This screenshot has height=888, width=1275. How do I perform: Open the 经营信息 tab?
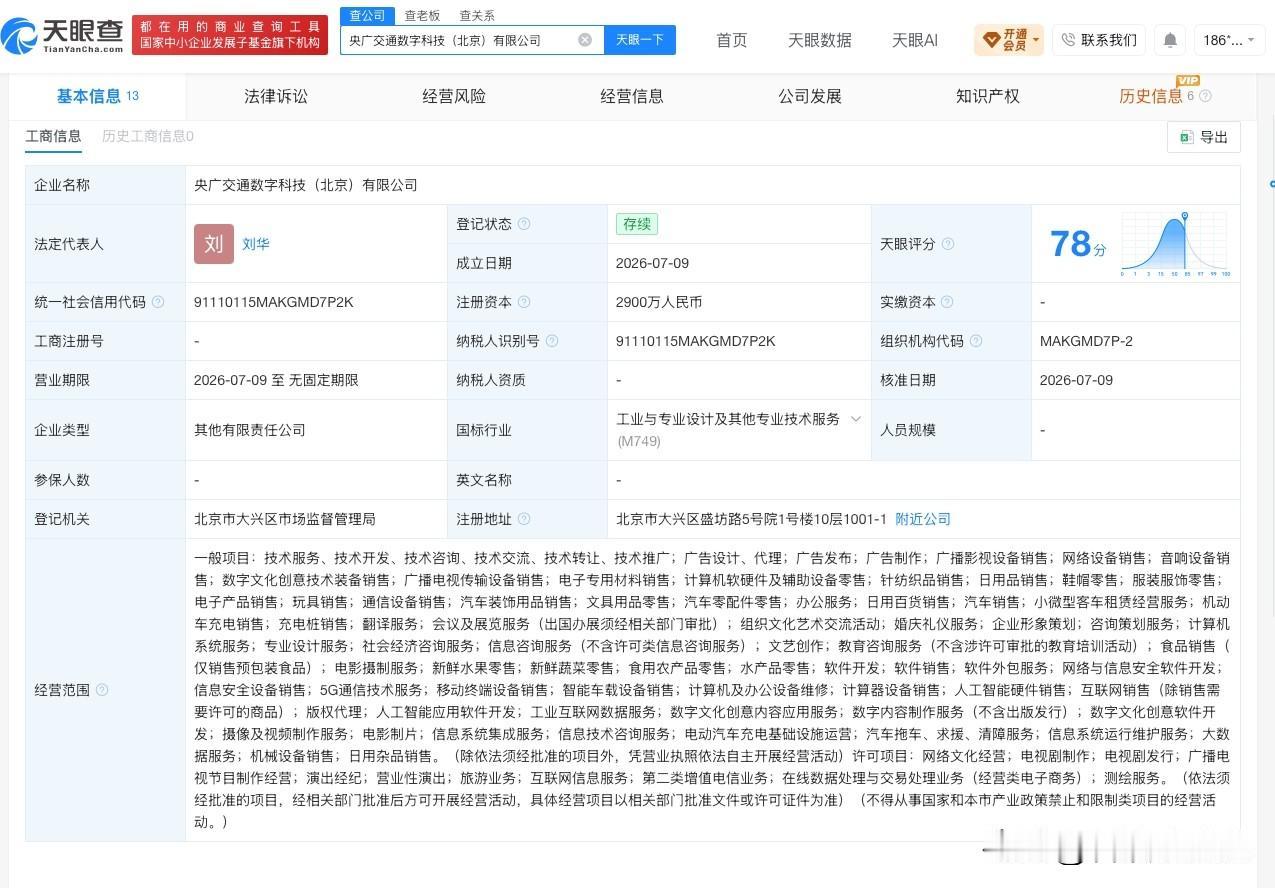[632, 96]
